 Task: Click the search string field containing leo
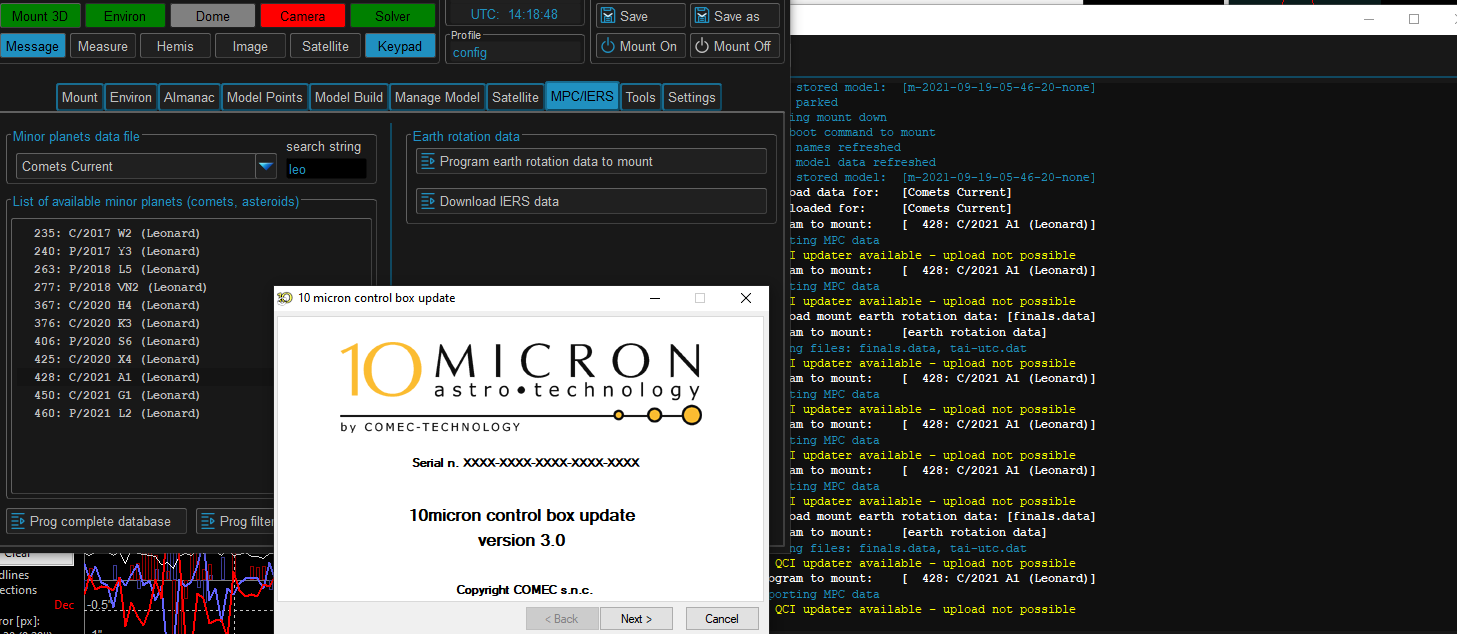[326, 169]
